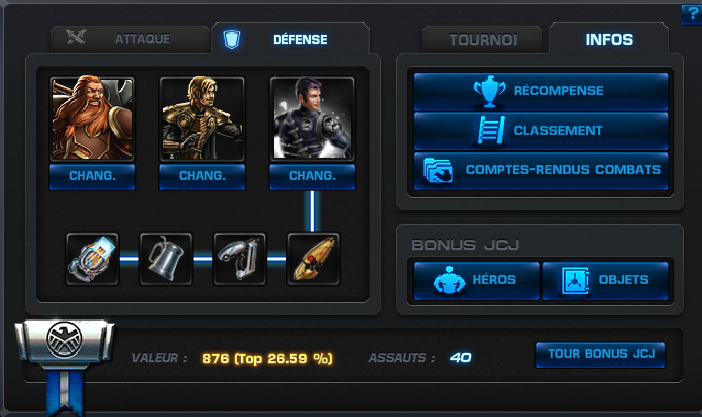Open the Infos tab
The image size is (702, 417).
(609, 39)
